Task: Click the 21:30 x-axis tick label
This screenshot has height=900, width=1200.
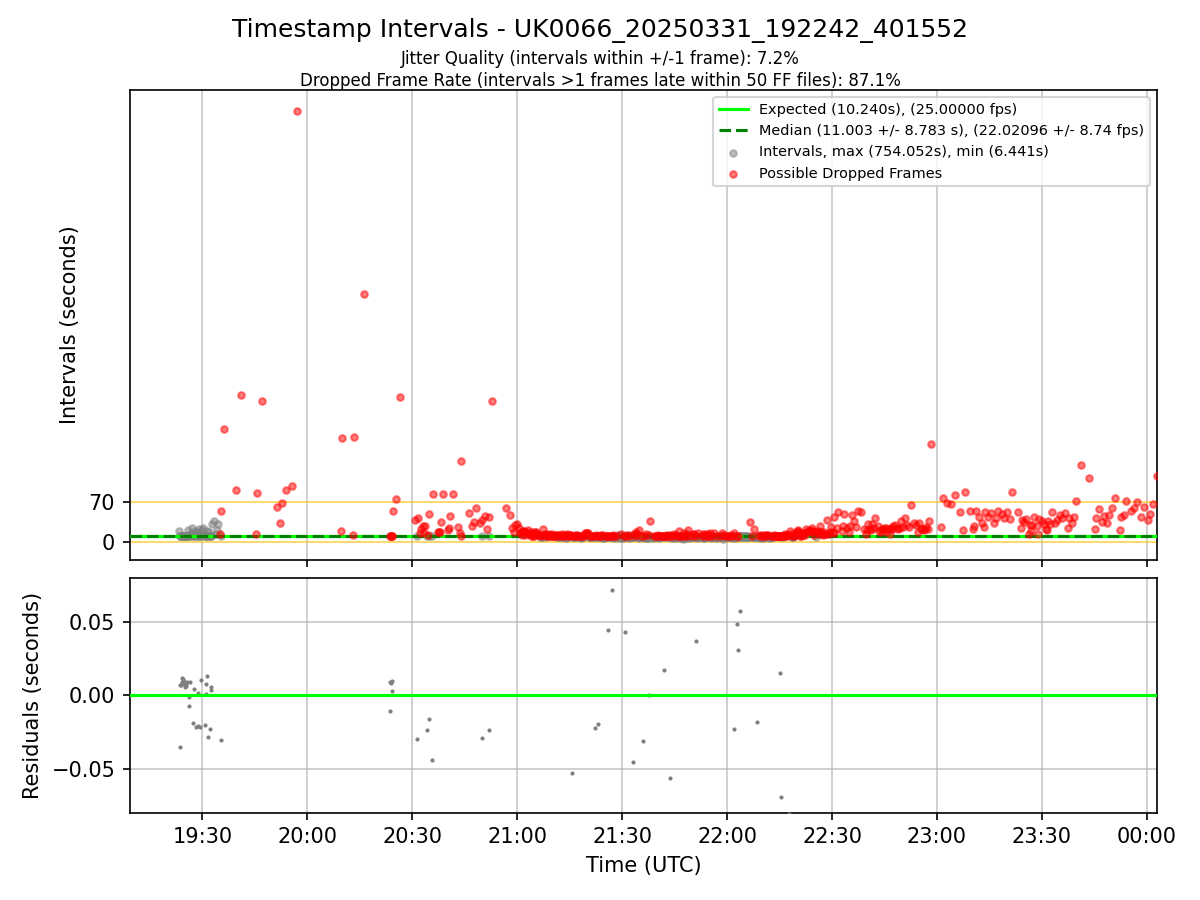Action: click(x=622, y=836)
